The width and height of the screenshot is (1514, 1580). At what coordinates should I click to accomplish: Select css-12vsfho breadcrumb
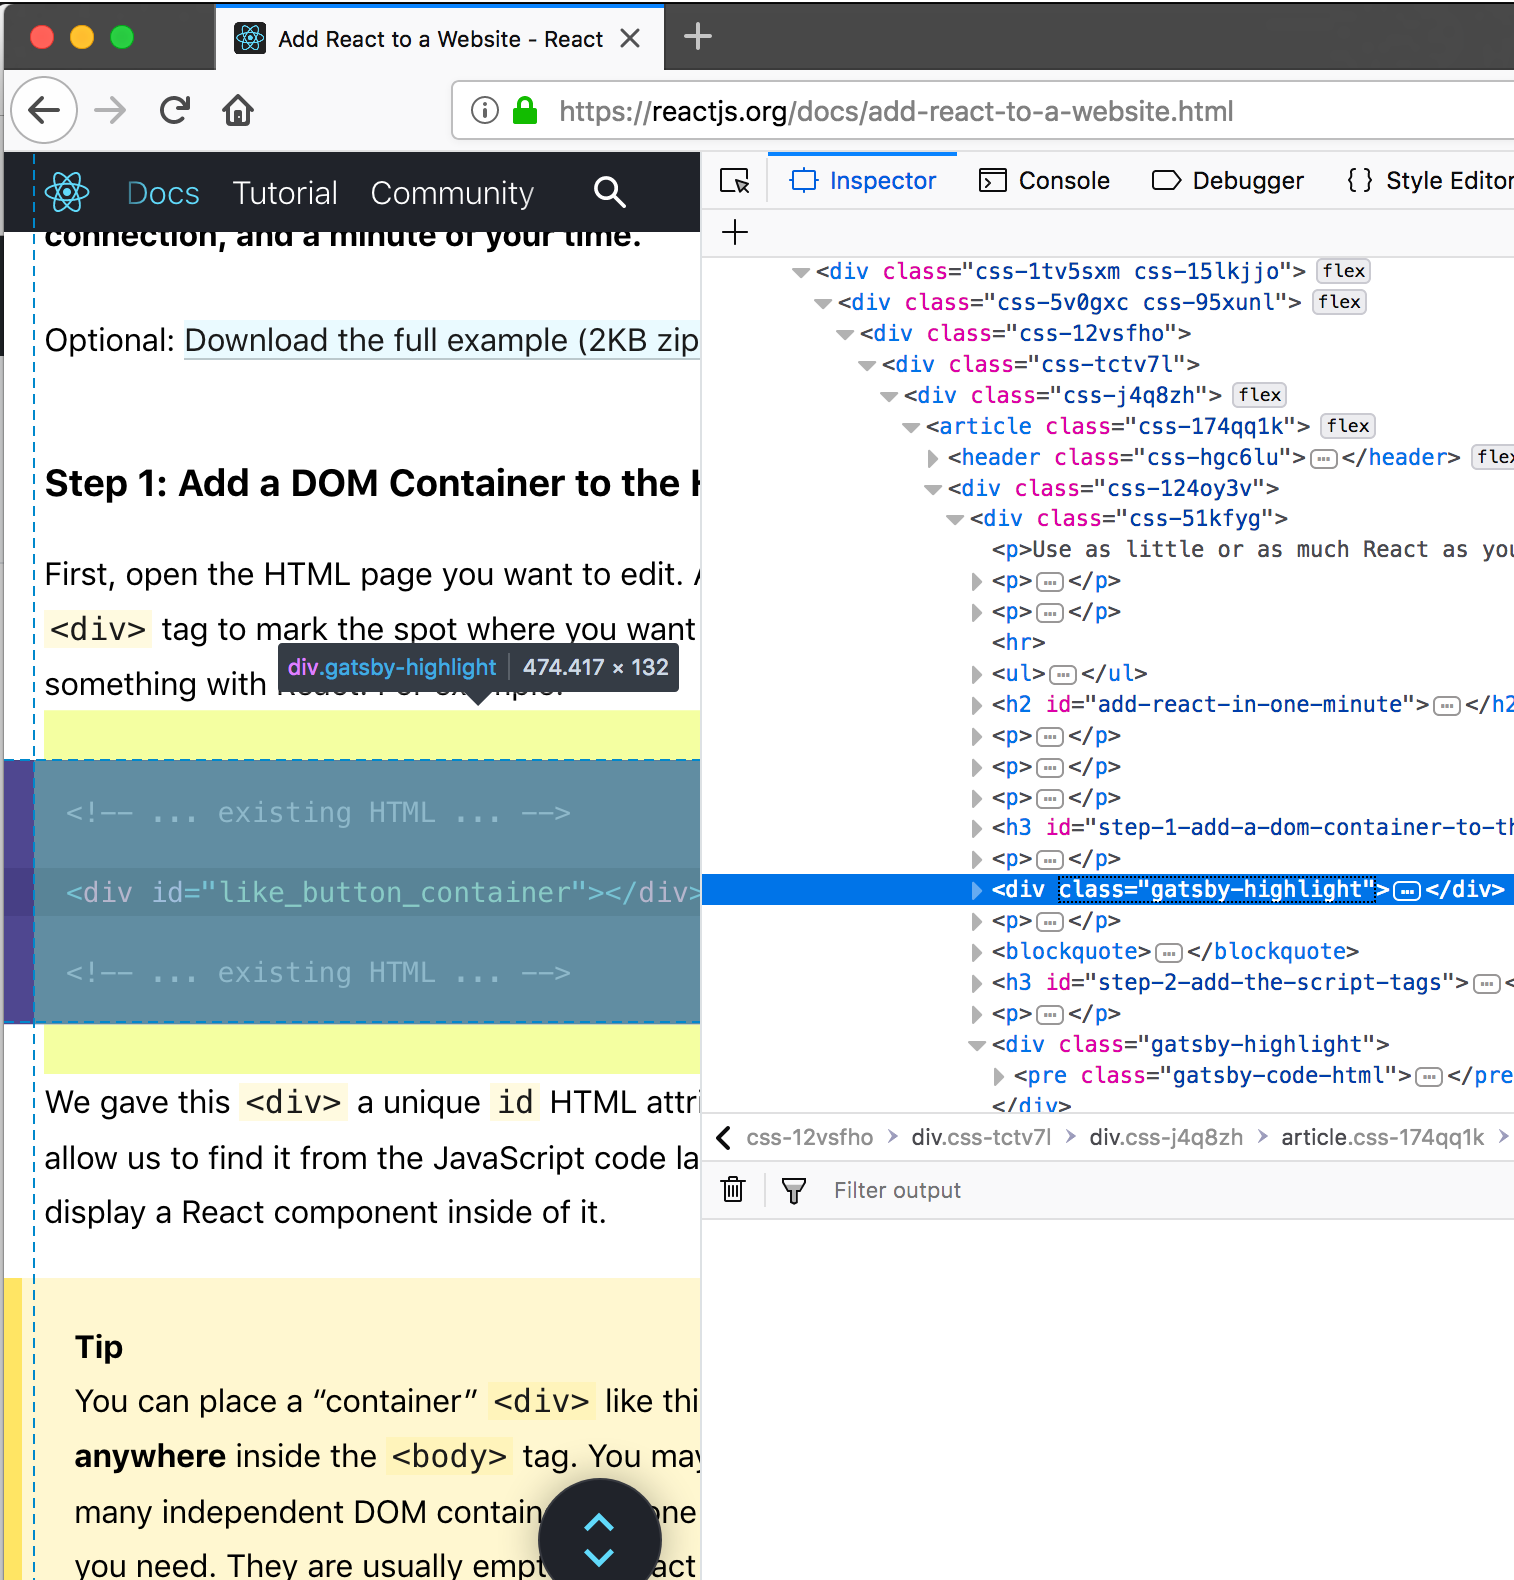pyautogui.click(x=810, y=1137)
